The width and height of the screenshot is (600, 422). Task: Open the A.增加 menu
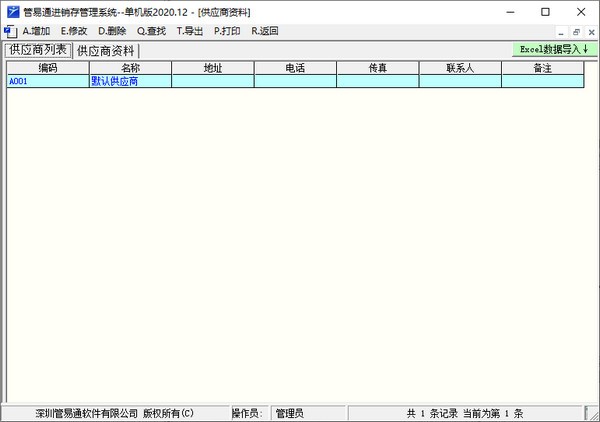tap(36, 31)
